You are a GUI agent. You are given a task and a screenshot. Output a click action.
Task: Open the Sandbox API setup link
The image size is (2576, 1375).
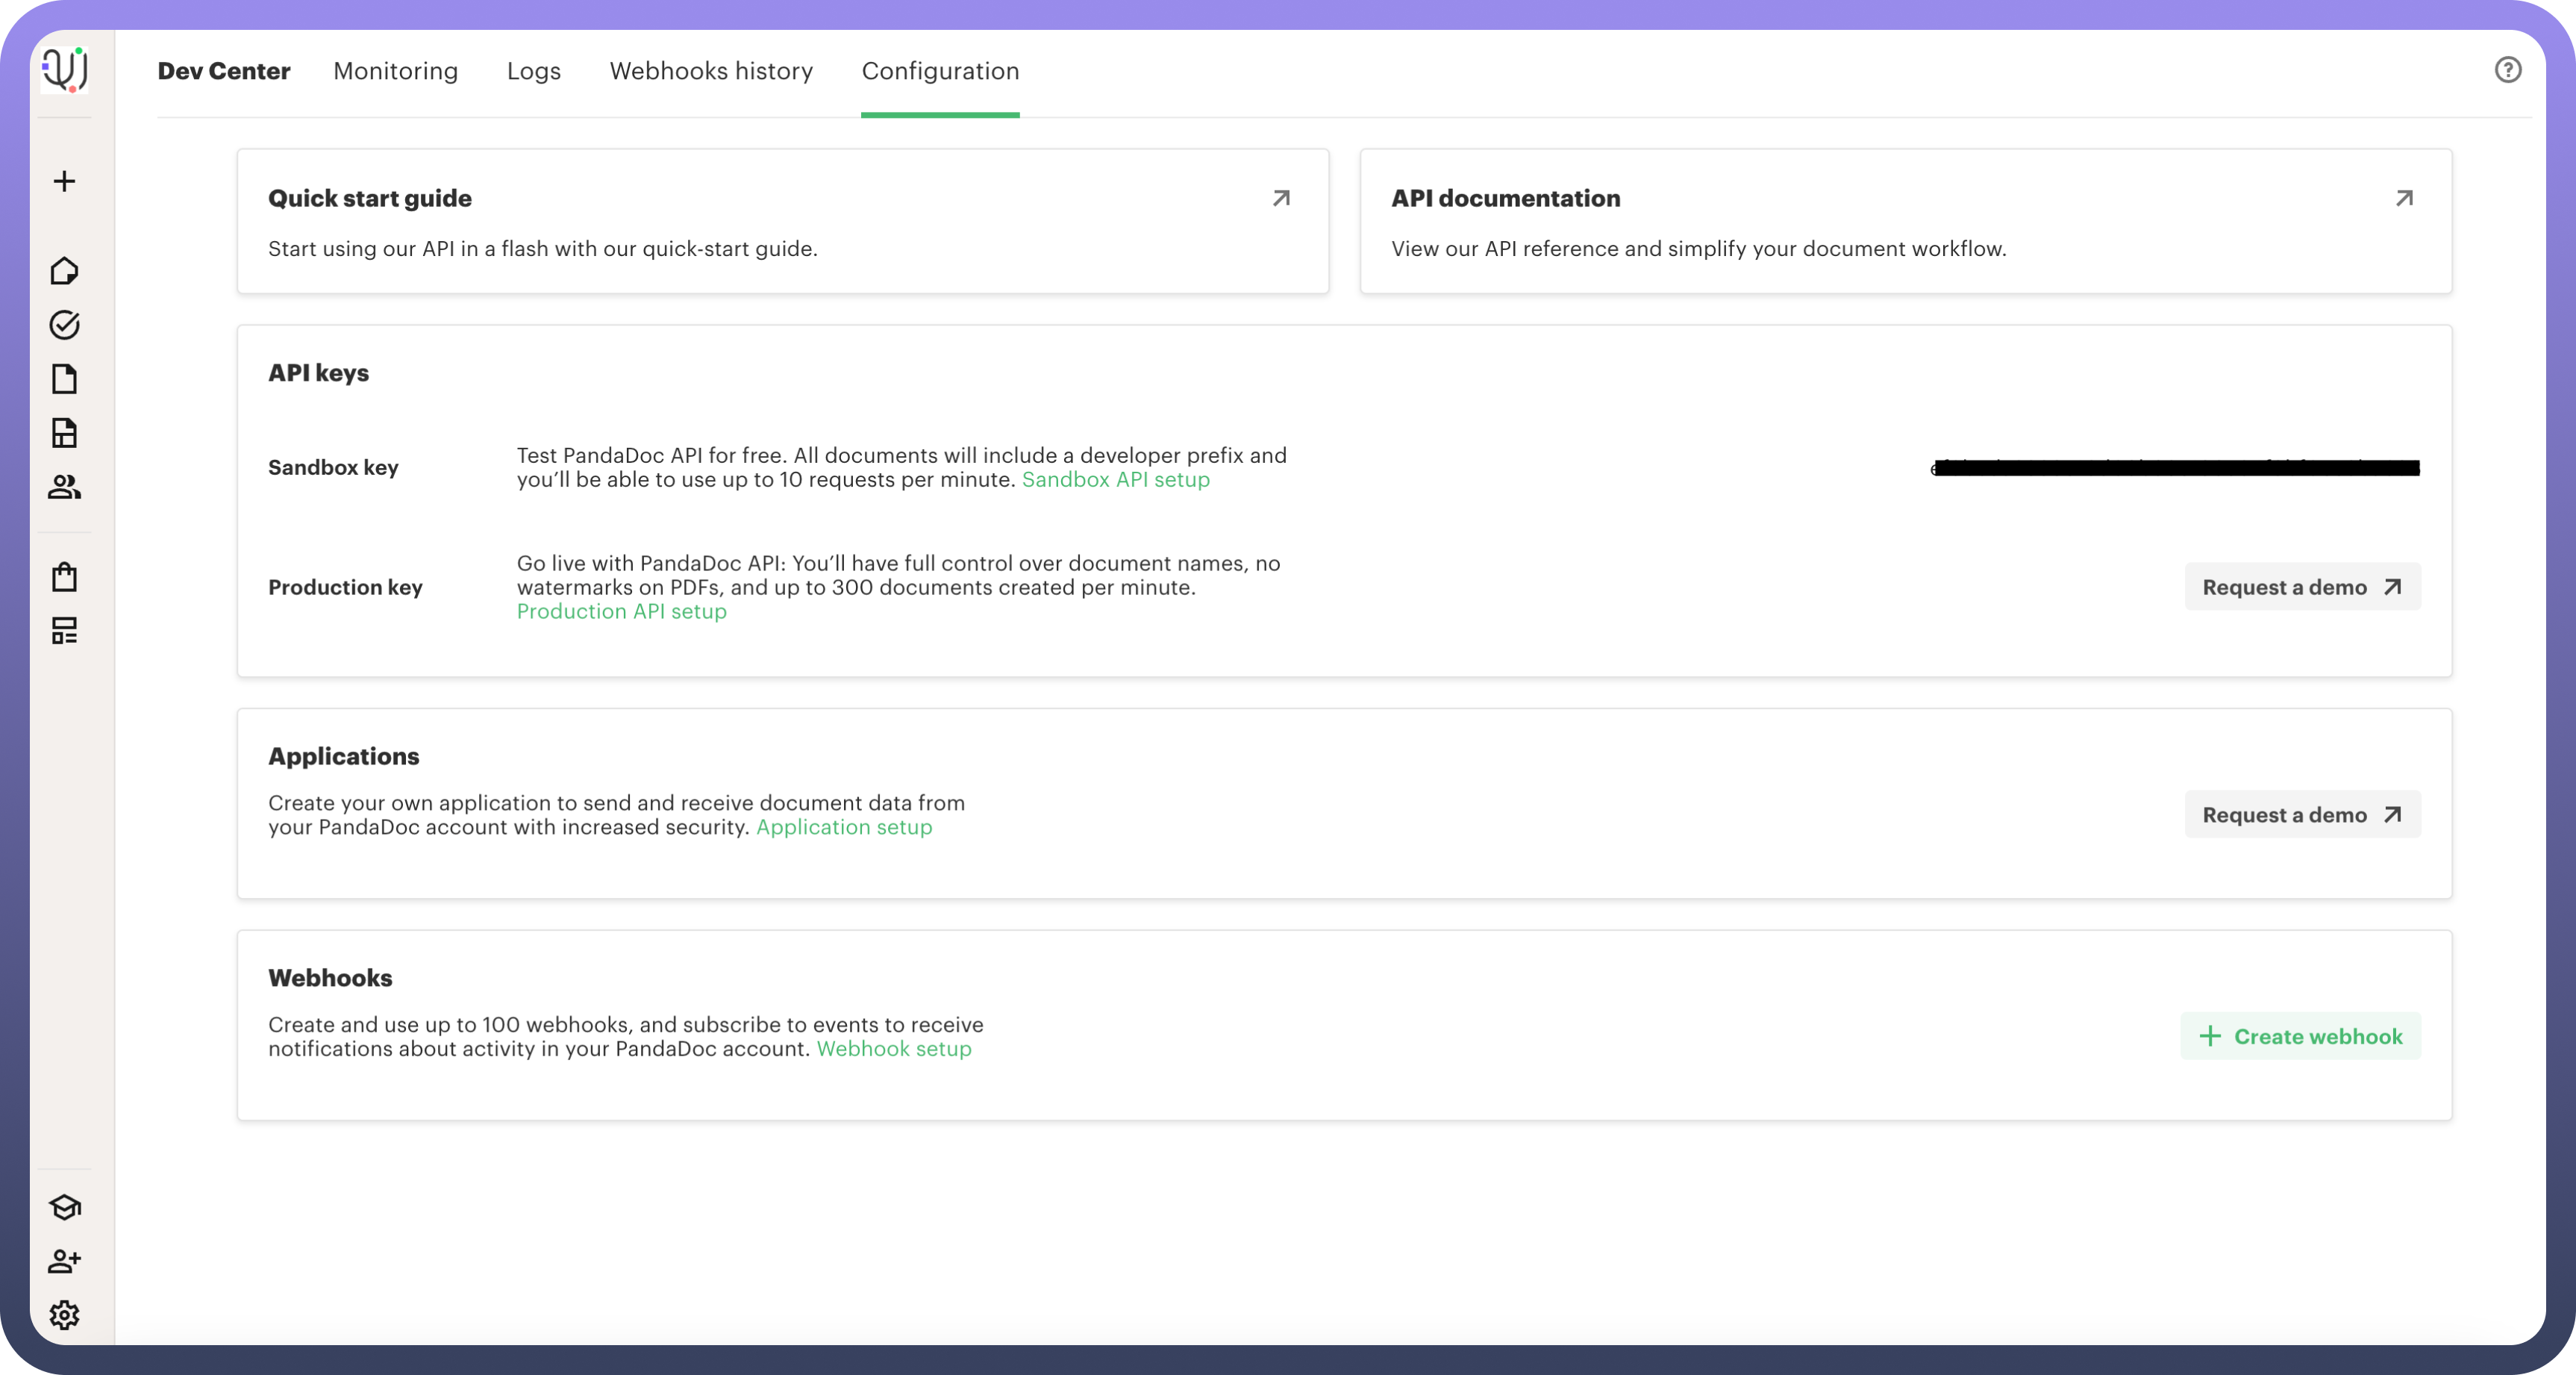pyautogui.click(x=1115, y=480)
